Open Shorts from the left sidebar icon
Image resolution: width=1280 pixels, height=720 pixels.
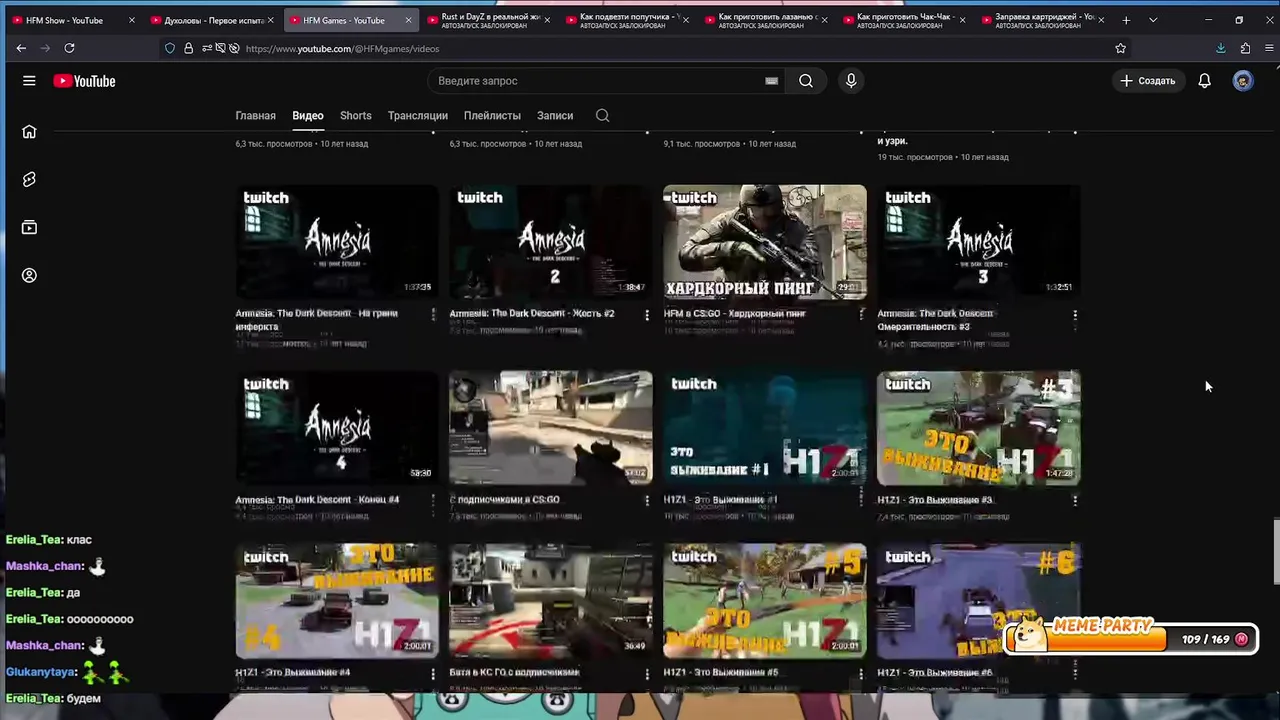point(29,179)
